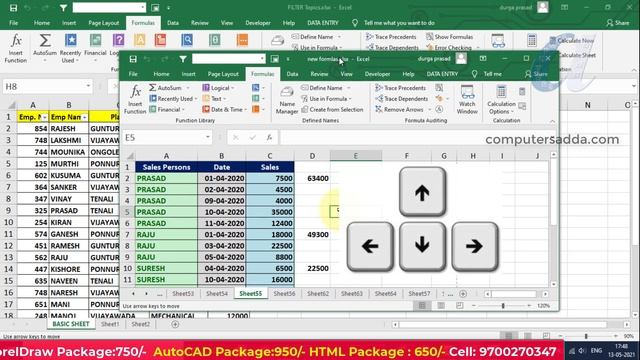Switch to Page Break Preview in front window
640x360 pixels.
click(x=460, y=305)
